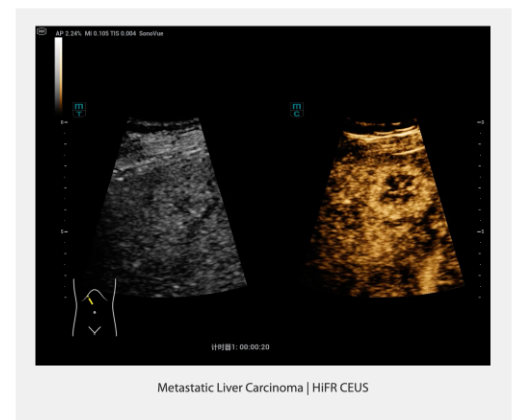The width and height of the screenshot is (518, 420).
Task: Click the AP 2.24% acoustic power readout
Action: point(68,33)
